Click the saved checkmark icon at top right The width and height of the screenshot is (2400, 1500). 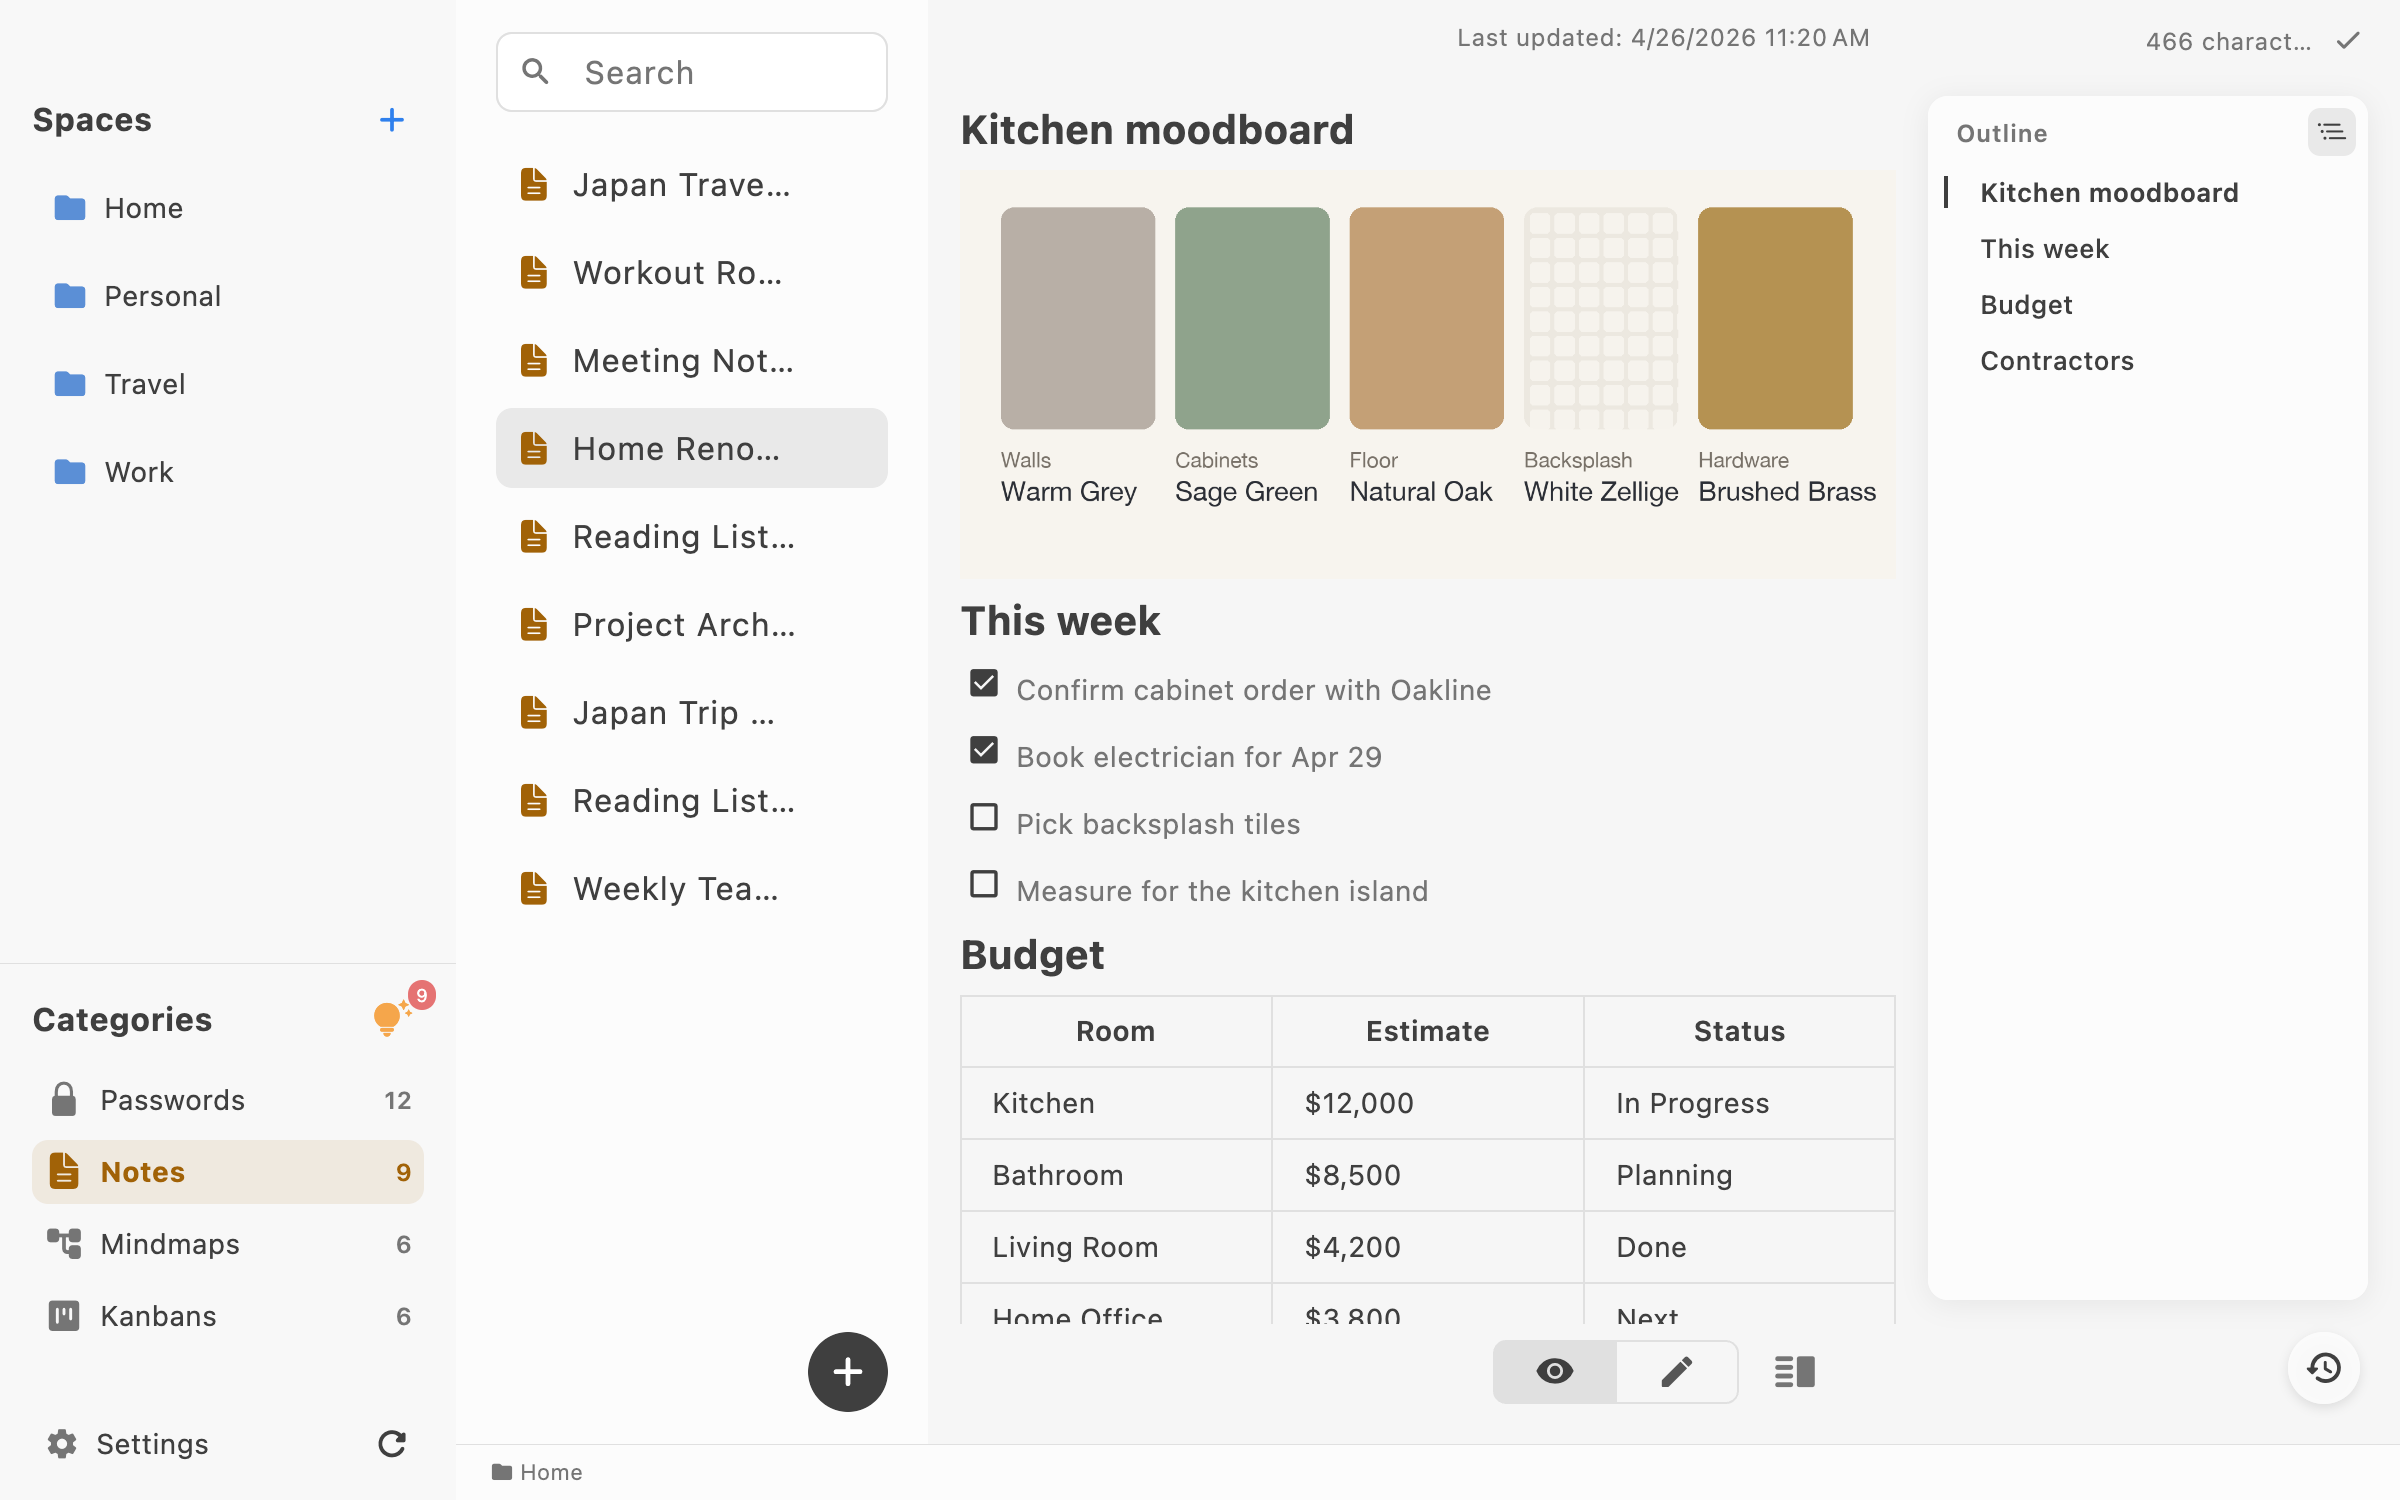(x=2348, y=41)
